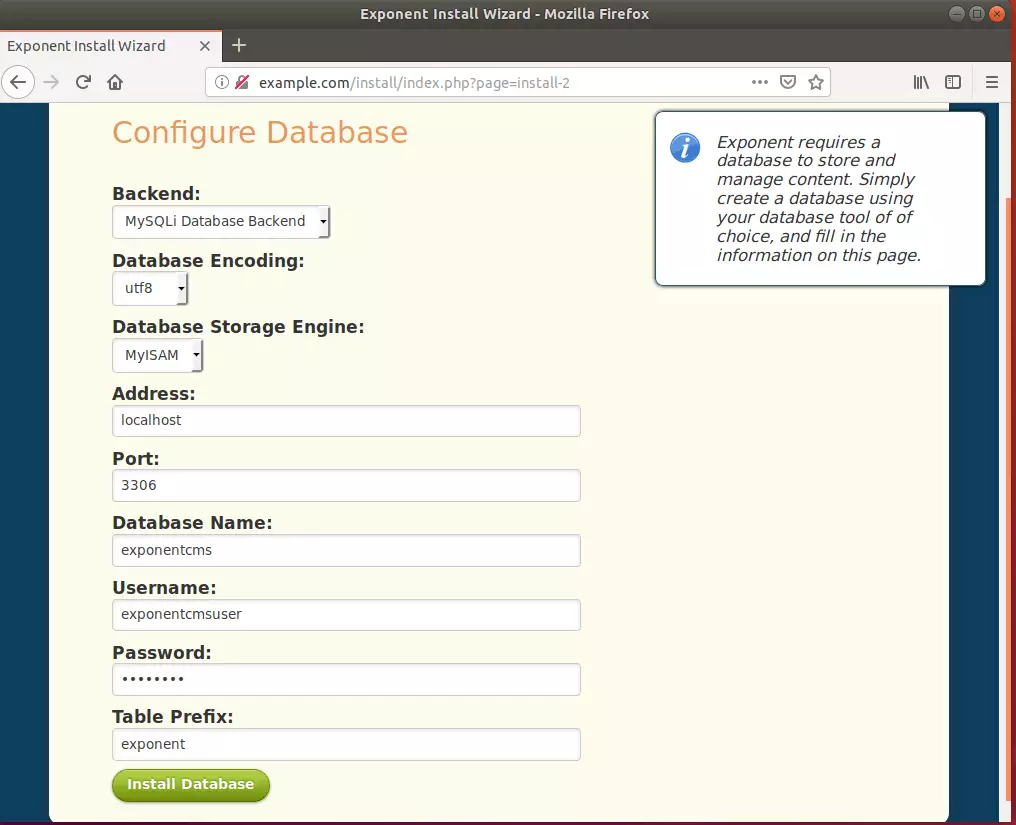Click the Address input field

347,421
